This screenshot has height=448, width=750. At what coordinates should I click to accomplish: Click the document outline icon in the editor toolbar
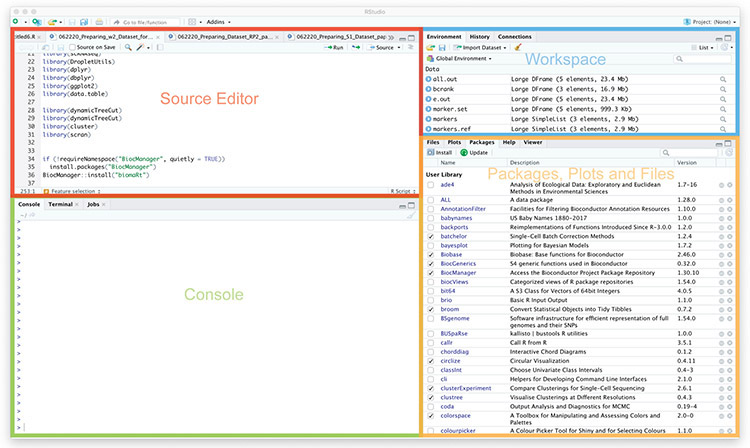coord(410,47)
